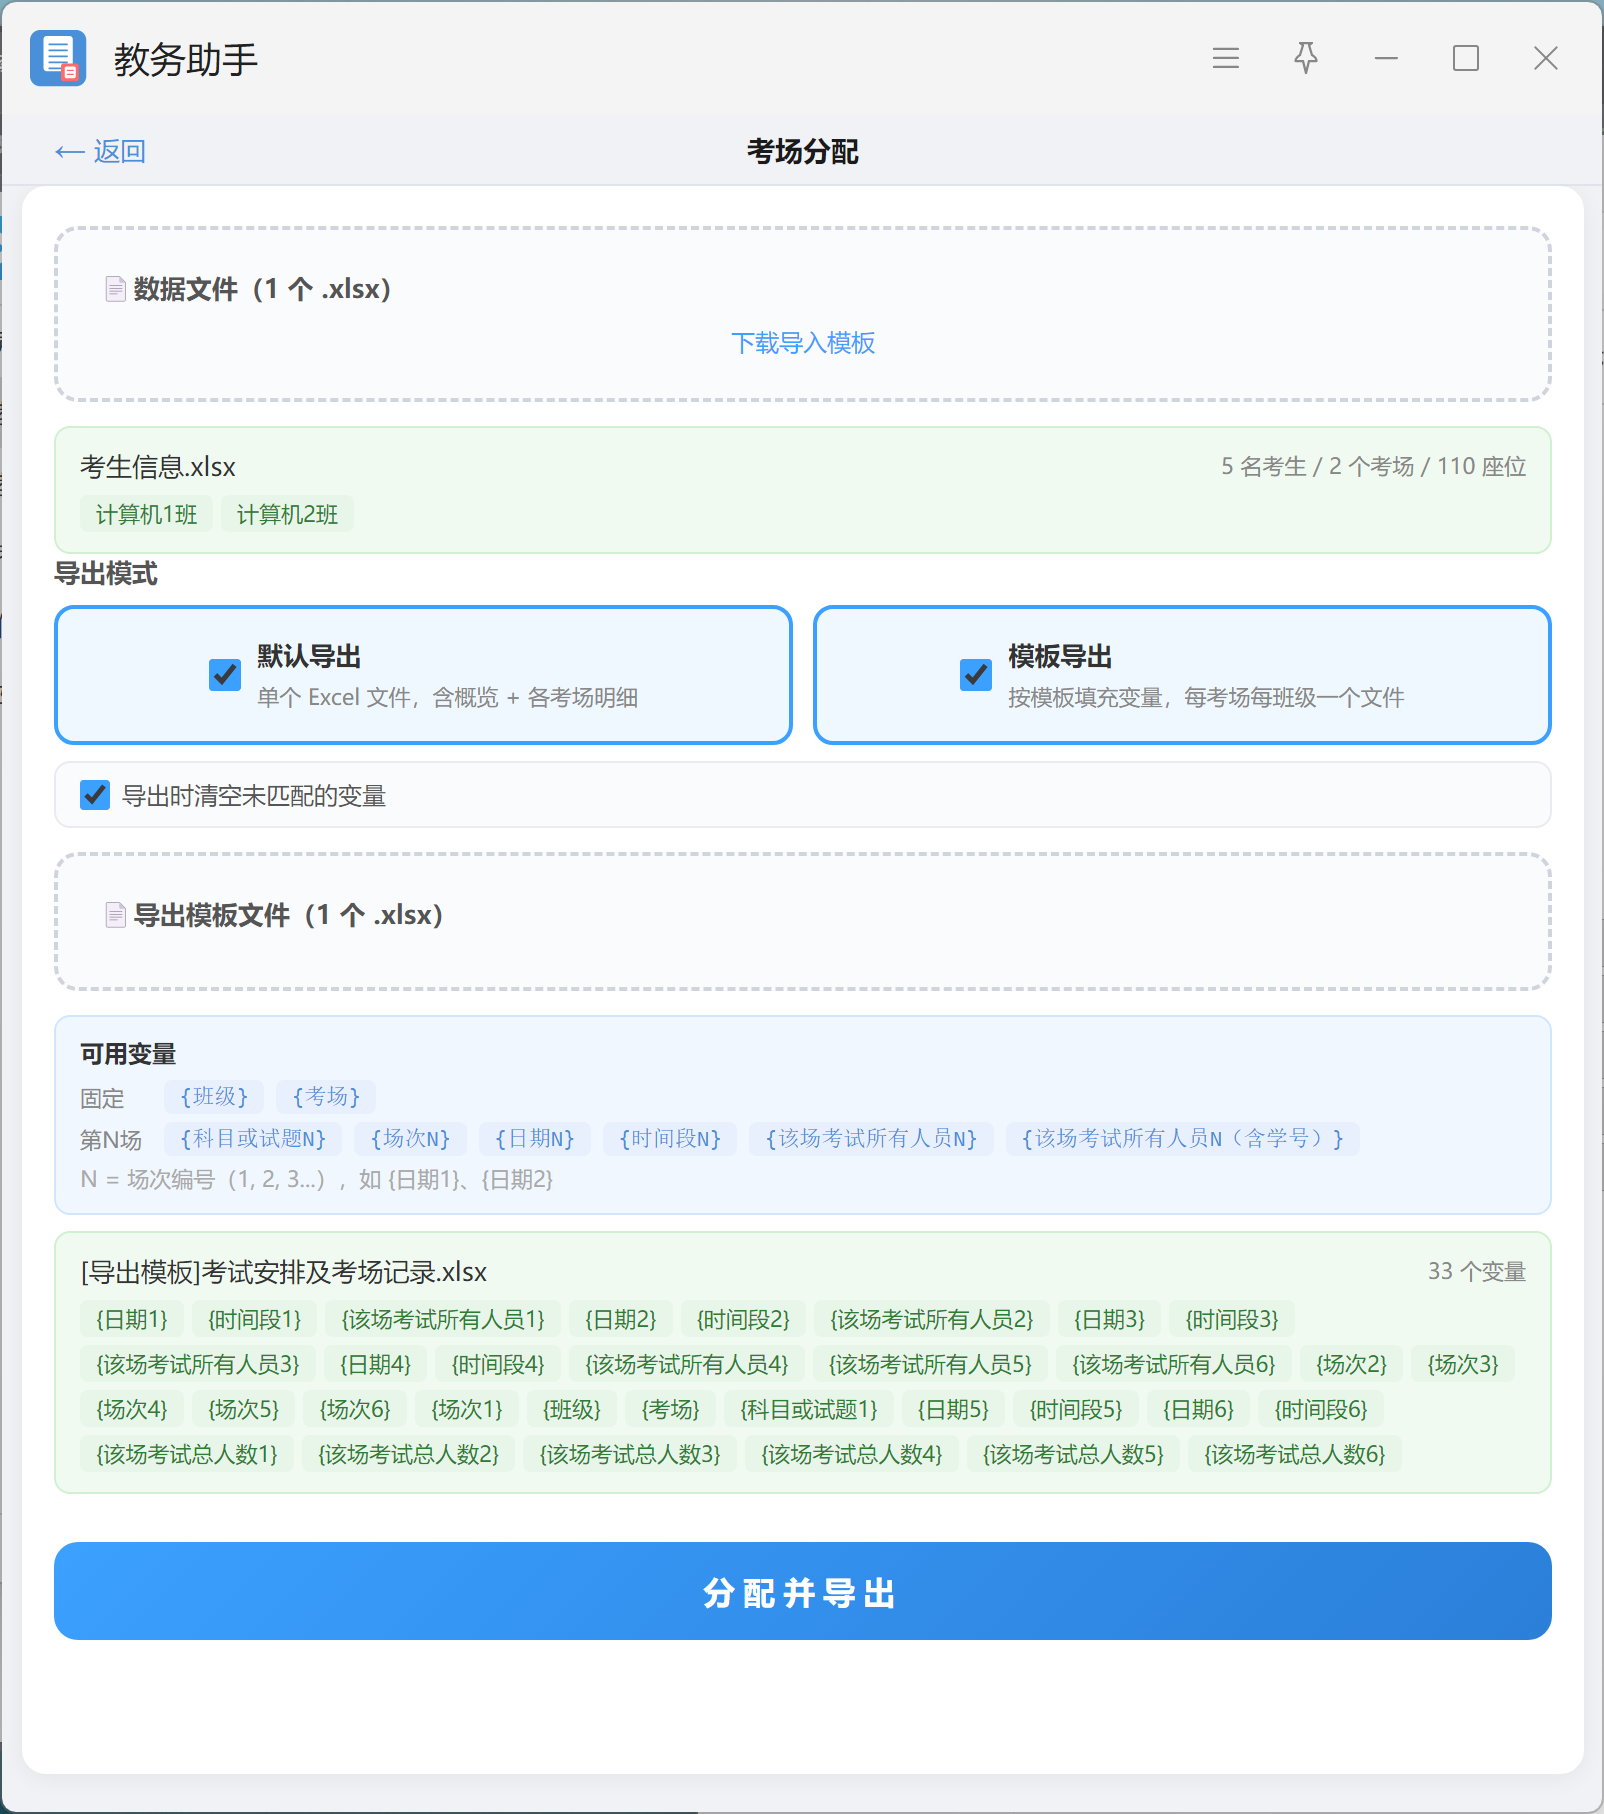Toggle 导出时清空未匹配的变量 checkbox
The height and width of the screenshot is (1814, 1604).
[95, 795]
